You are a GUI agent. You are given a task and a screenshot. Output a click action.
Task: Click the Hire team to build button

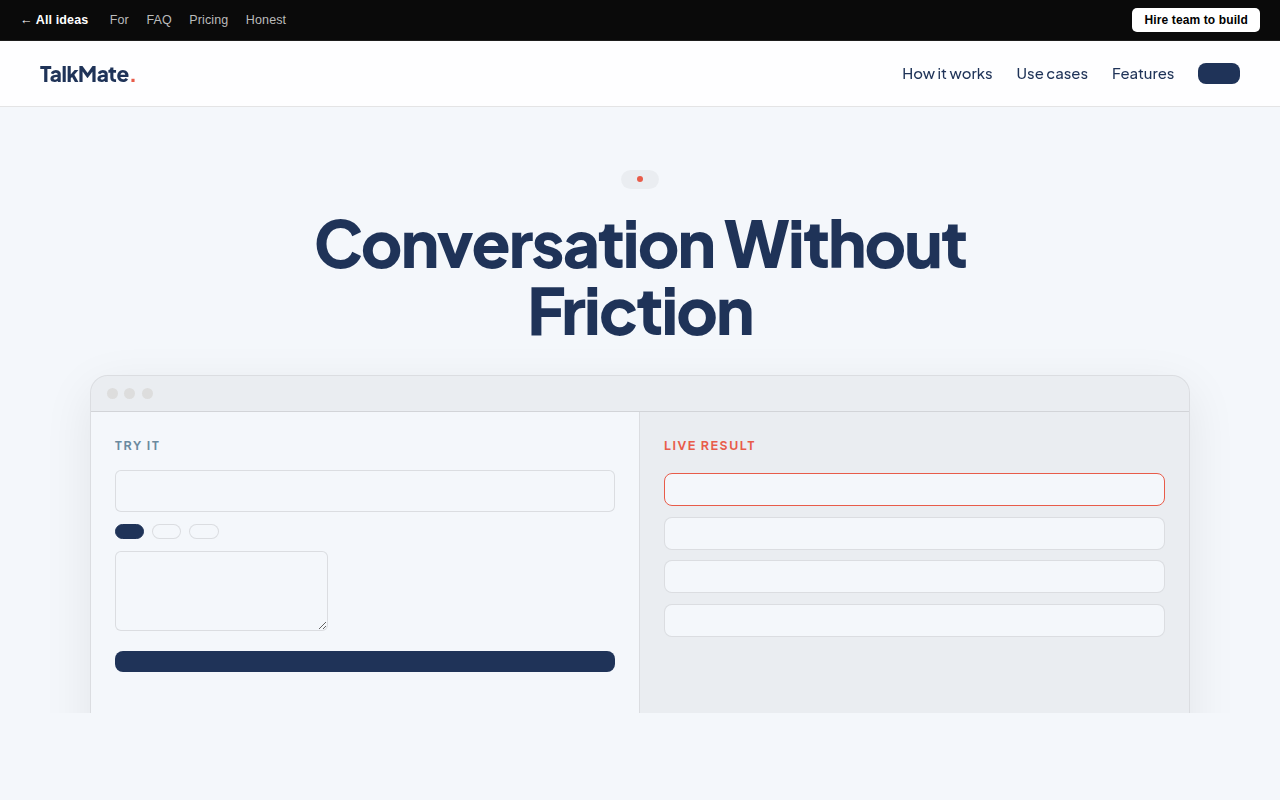point(1196,20)
